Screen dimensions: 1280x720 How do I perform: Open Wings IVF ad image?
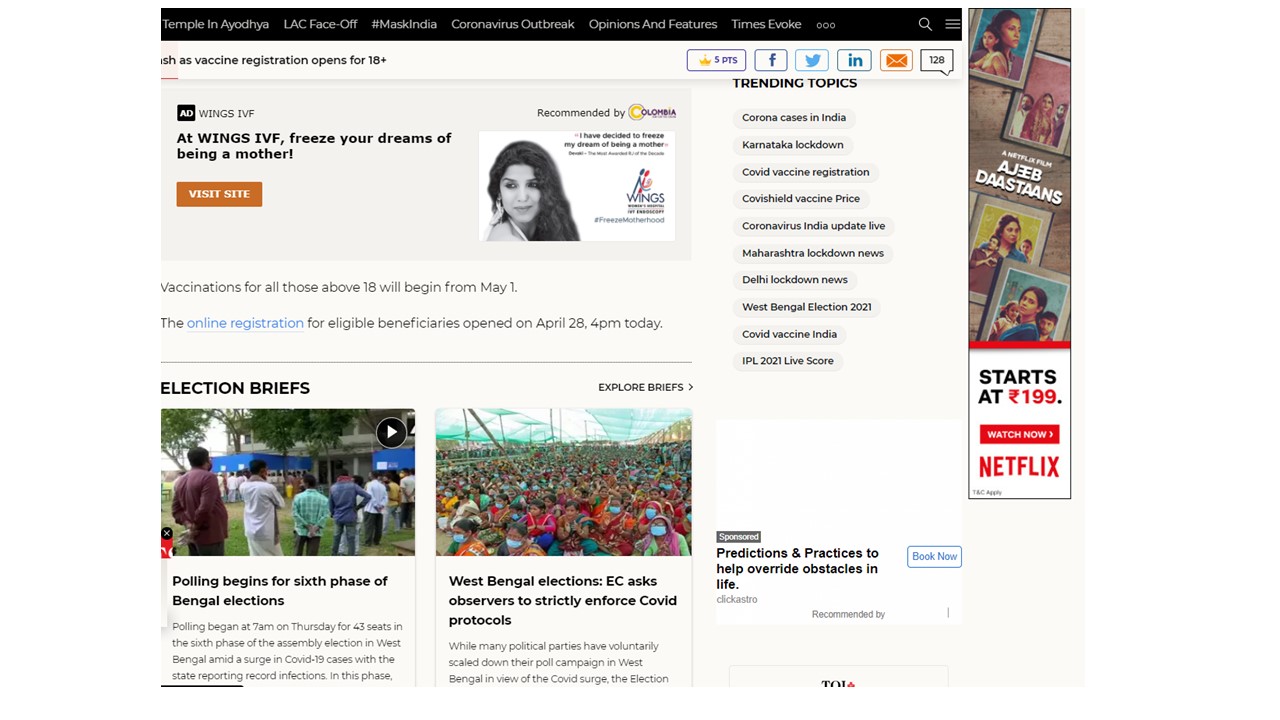pyautogui.click(x=577, y=185)
